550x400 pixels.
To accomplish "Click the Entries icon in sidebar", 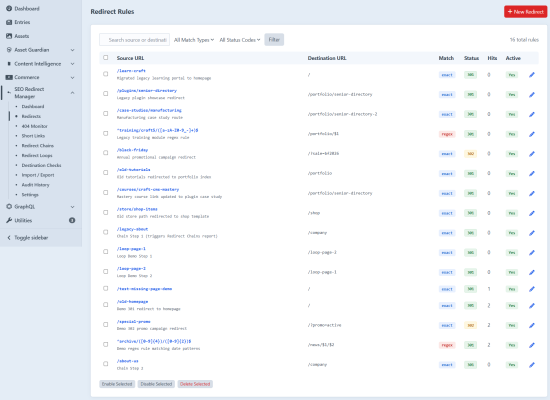I will pos(9,22).
